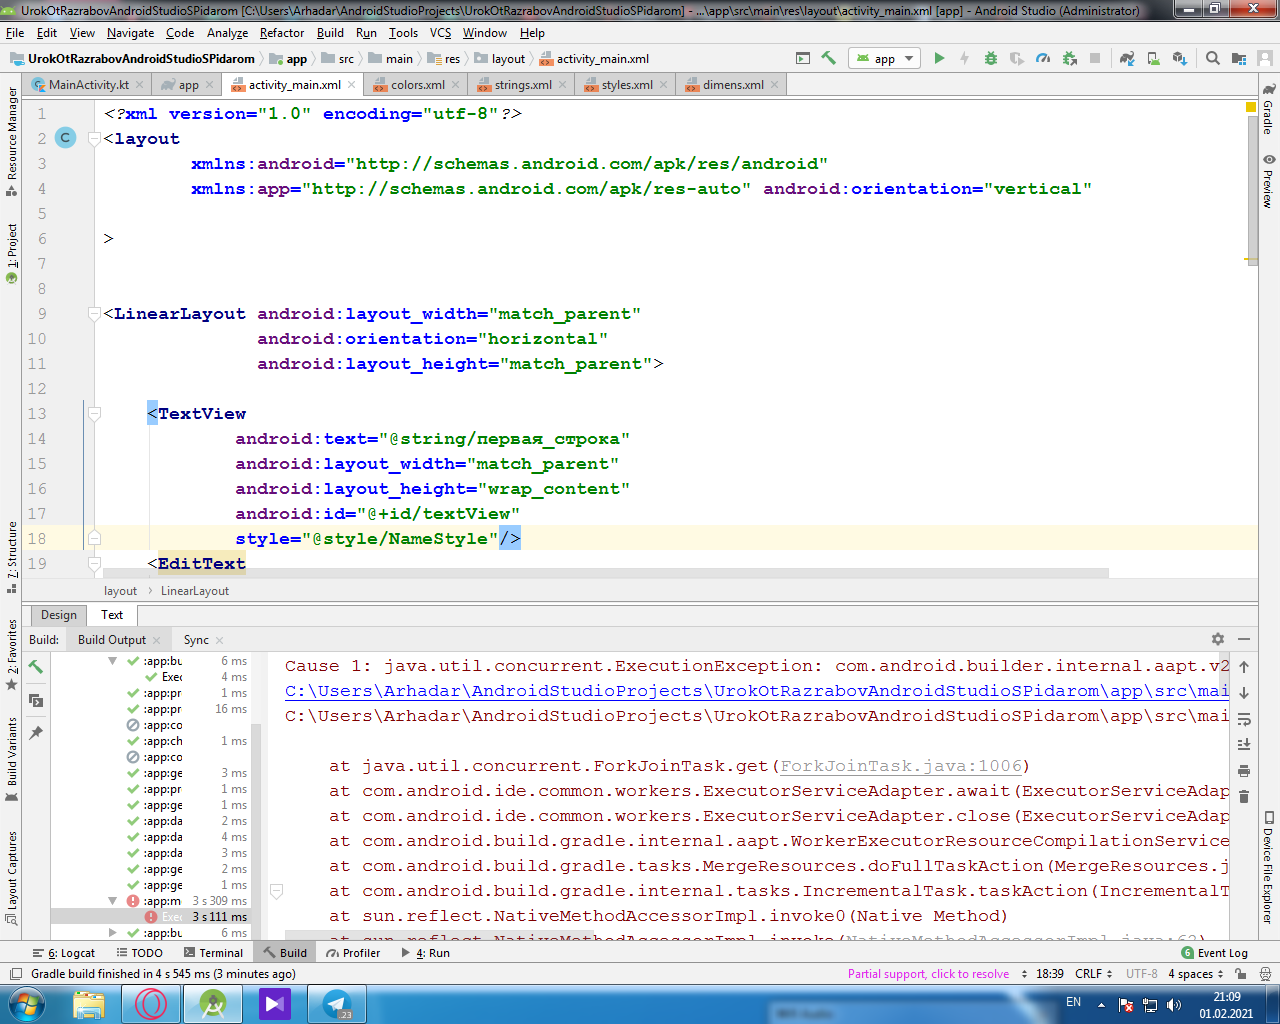Click Build panel rebuild hammer icon
Viewport: 1280px width, 1024px height.
pos(36,666)
